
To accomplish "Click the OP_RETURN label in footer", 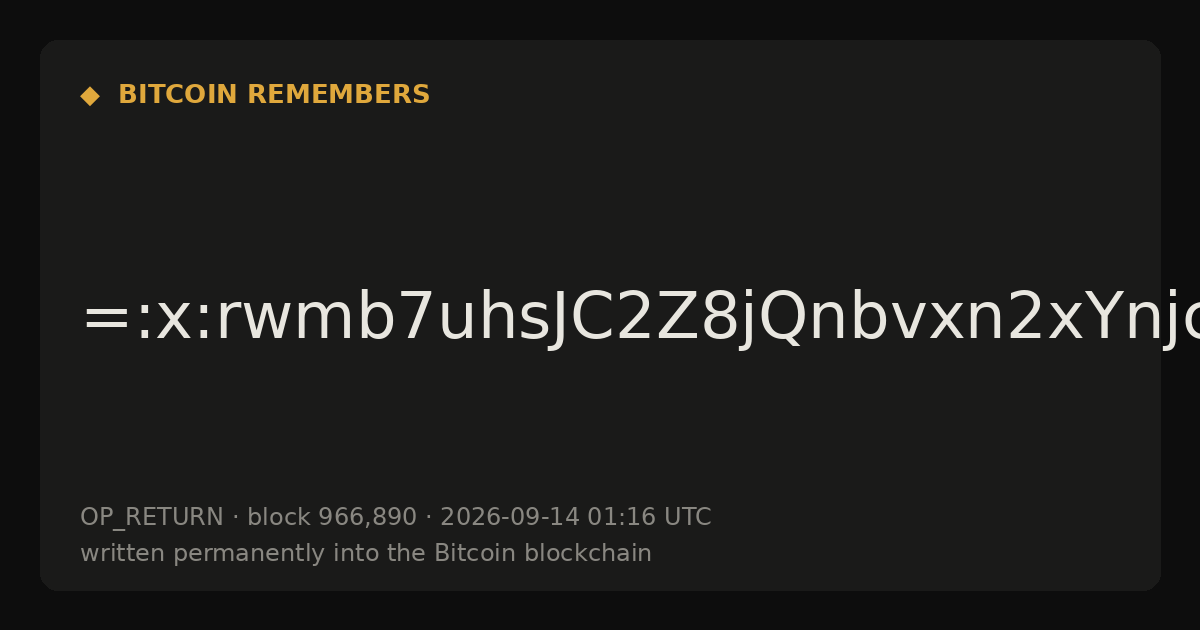I will [x=152, y=518].
